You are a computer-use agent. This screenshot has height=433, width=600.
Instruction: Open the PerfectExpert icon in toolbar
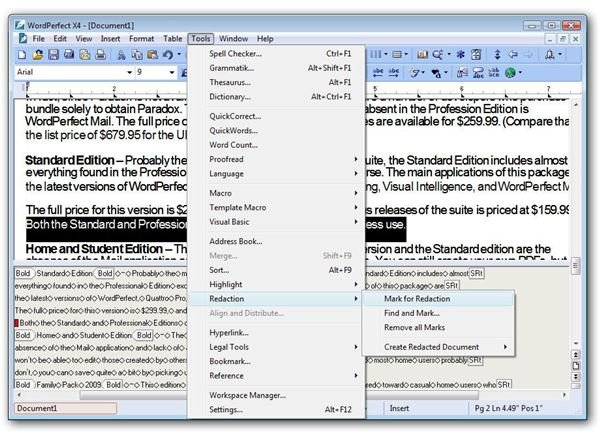(476, 54)
